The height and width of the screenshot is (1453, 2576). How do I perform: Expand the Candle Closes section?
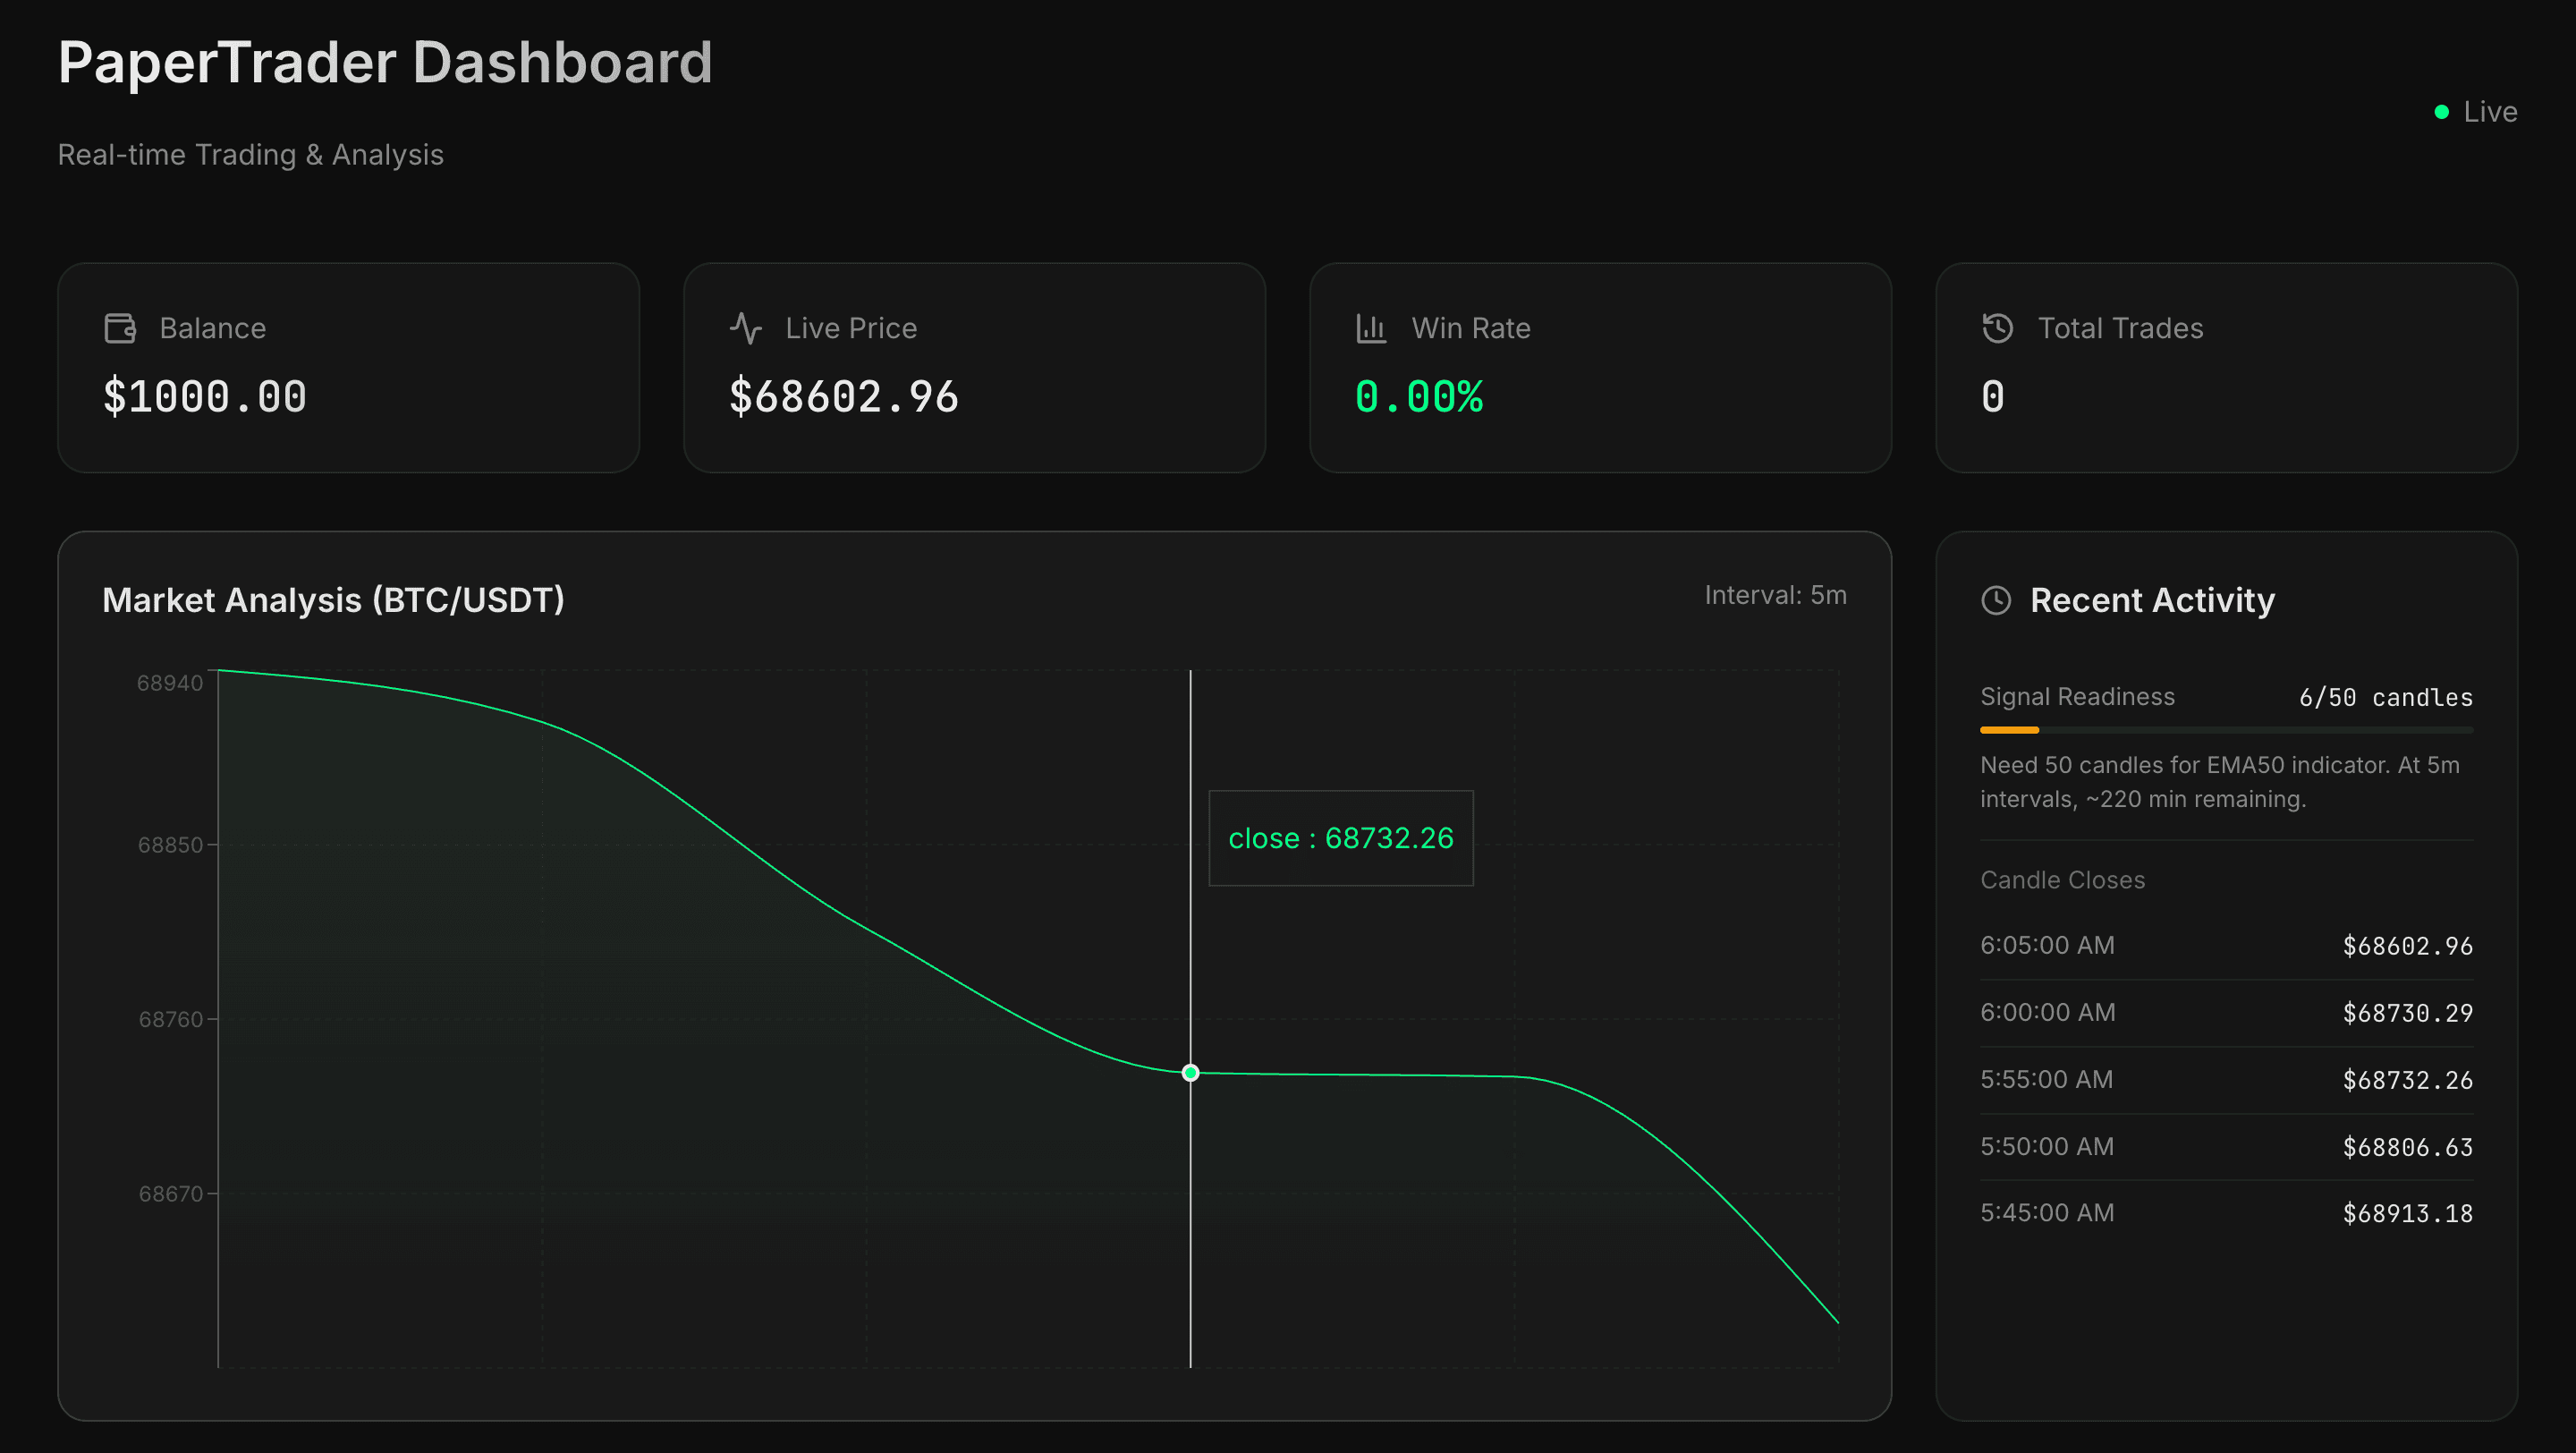(x=2062, y=880)
